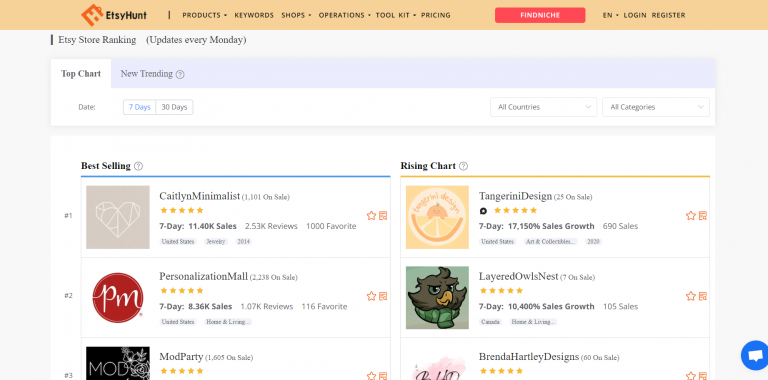Favorite the LayeredOwlsNest shop star
The image size is (768, 380).
point(691,296)
